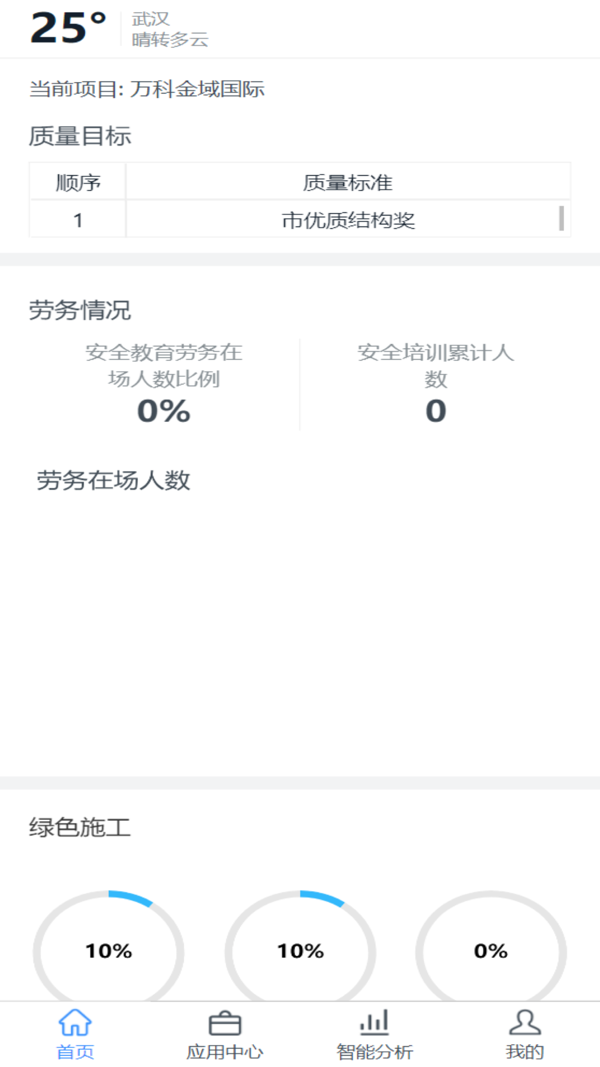This screenshot has height=1067, width=600.
Task: Select the 市优质结构奖 table row
Action: [x=347, y=221]
